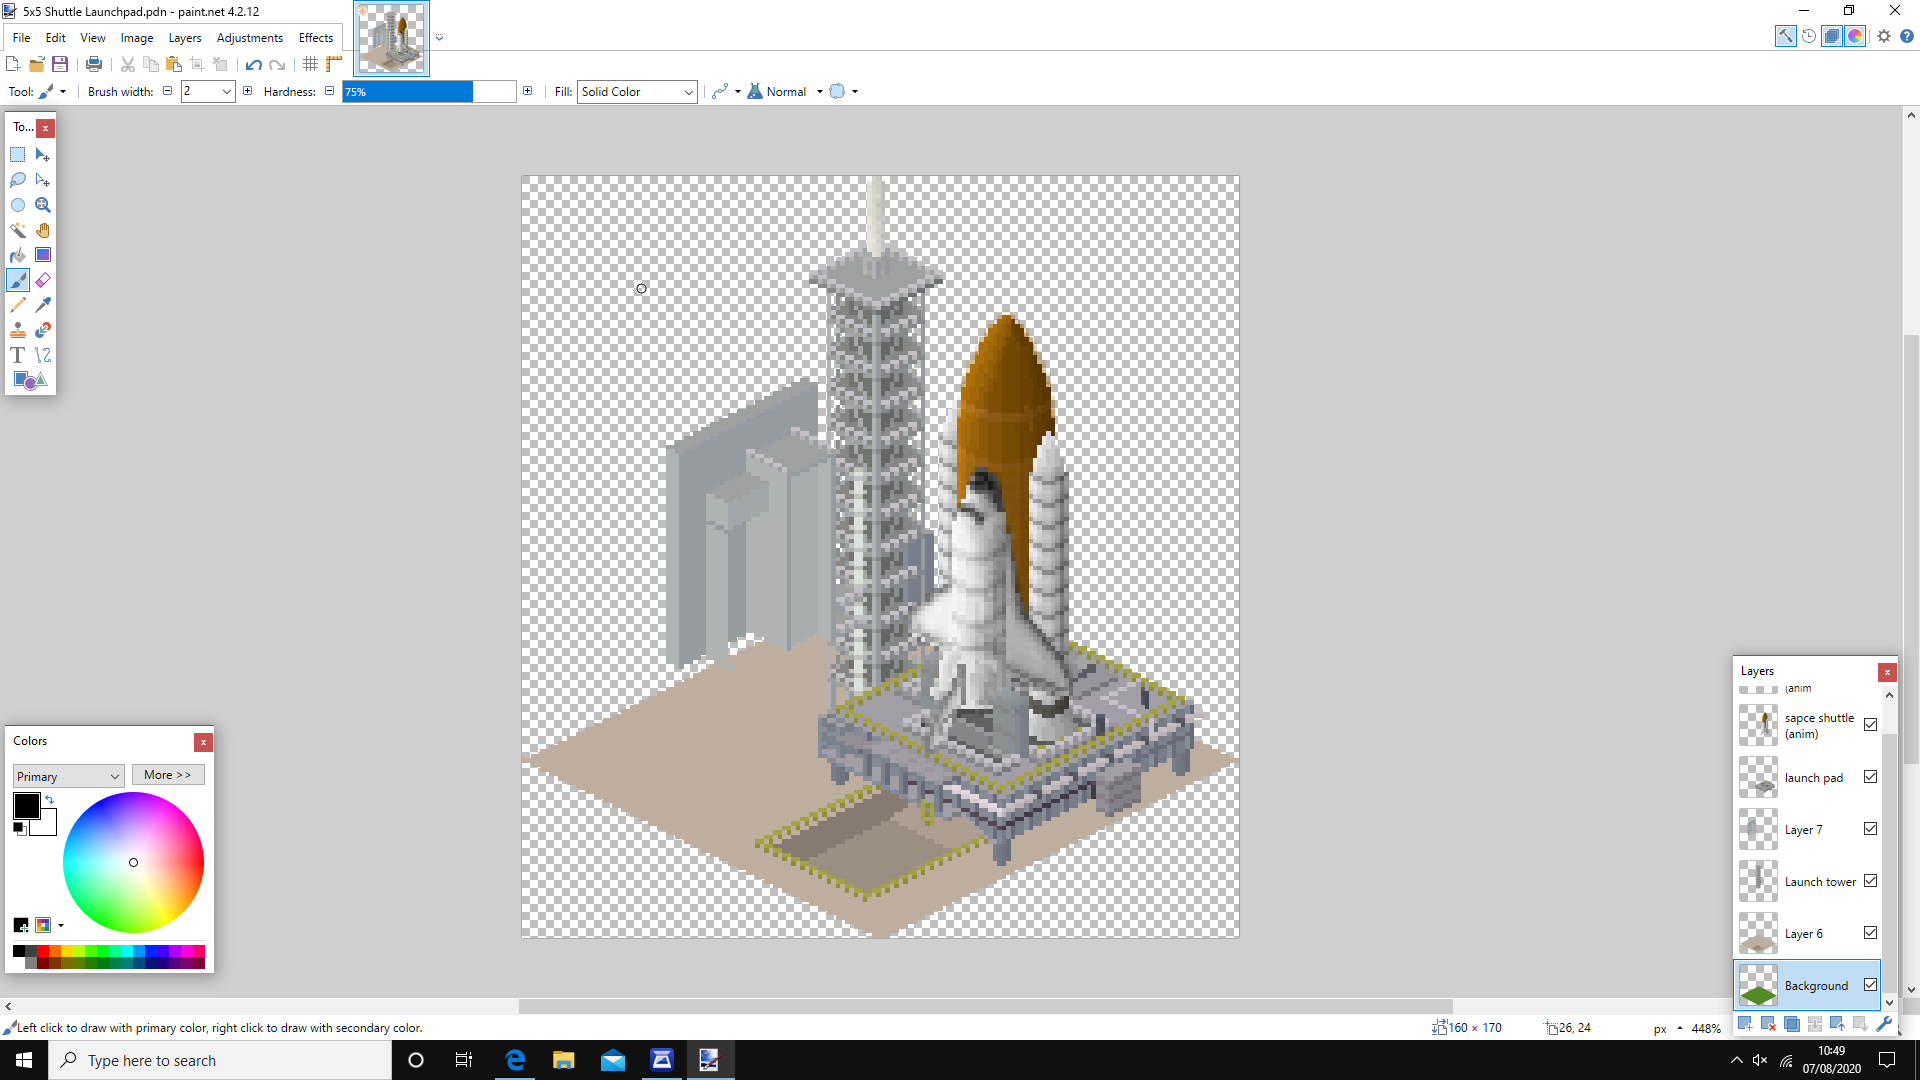Viewport: 1920px width, 1080px height.
Task: Hide the Launch tower layer
Action: [1870, 880]
